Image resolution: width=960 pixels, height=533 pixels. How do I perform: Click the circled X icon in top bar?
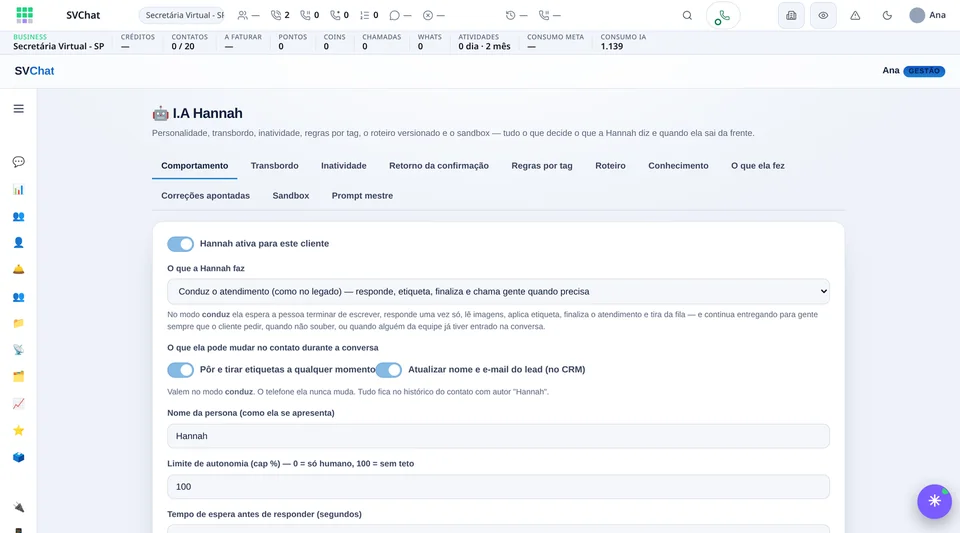pyautogui.click(x=428, y=15)
